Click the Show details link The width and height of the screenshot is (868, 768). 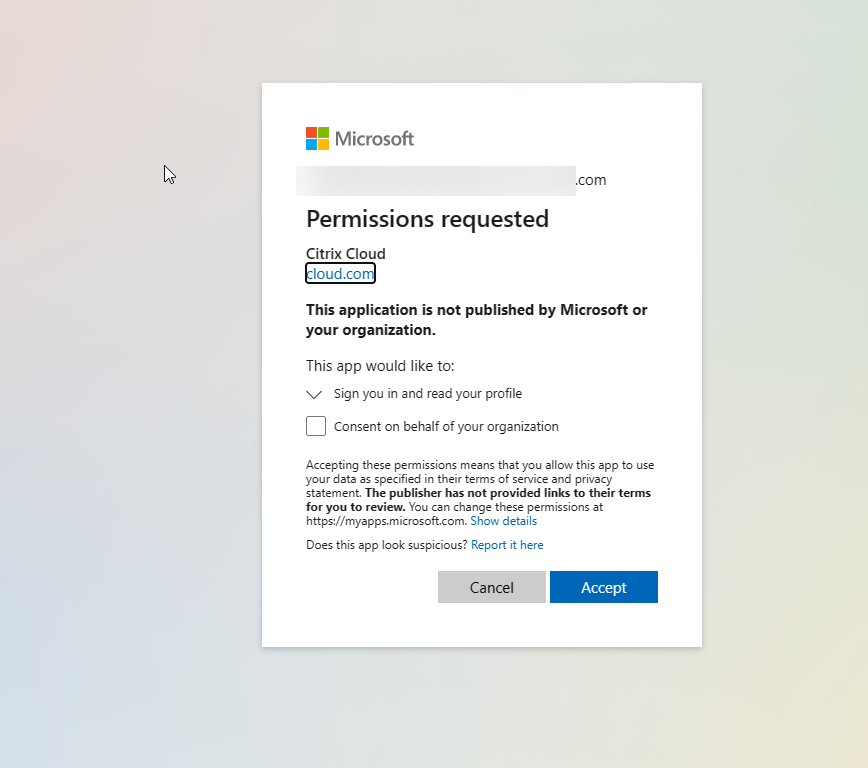click(503, 521)
